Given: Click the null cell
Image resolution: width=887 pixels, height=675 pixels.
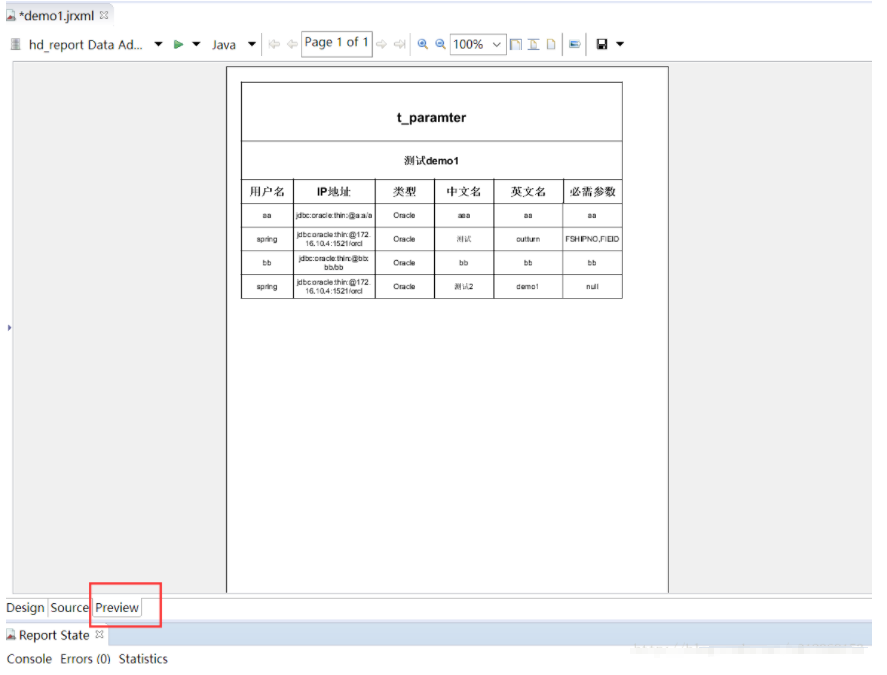Looking at the screenshot, I should pos(592,287).
